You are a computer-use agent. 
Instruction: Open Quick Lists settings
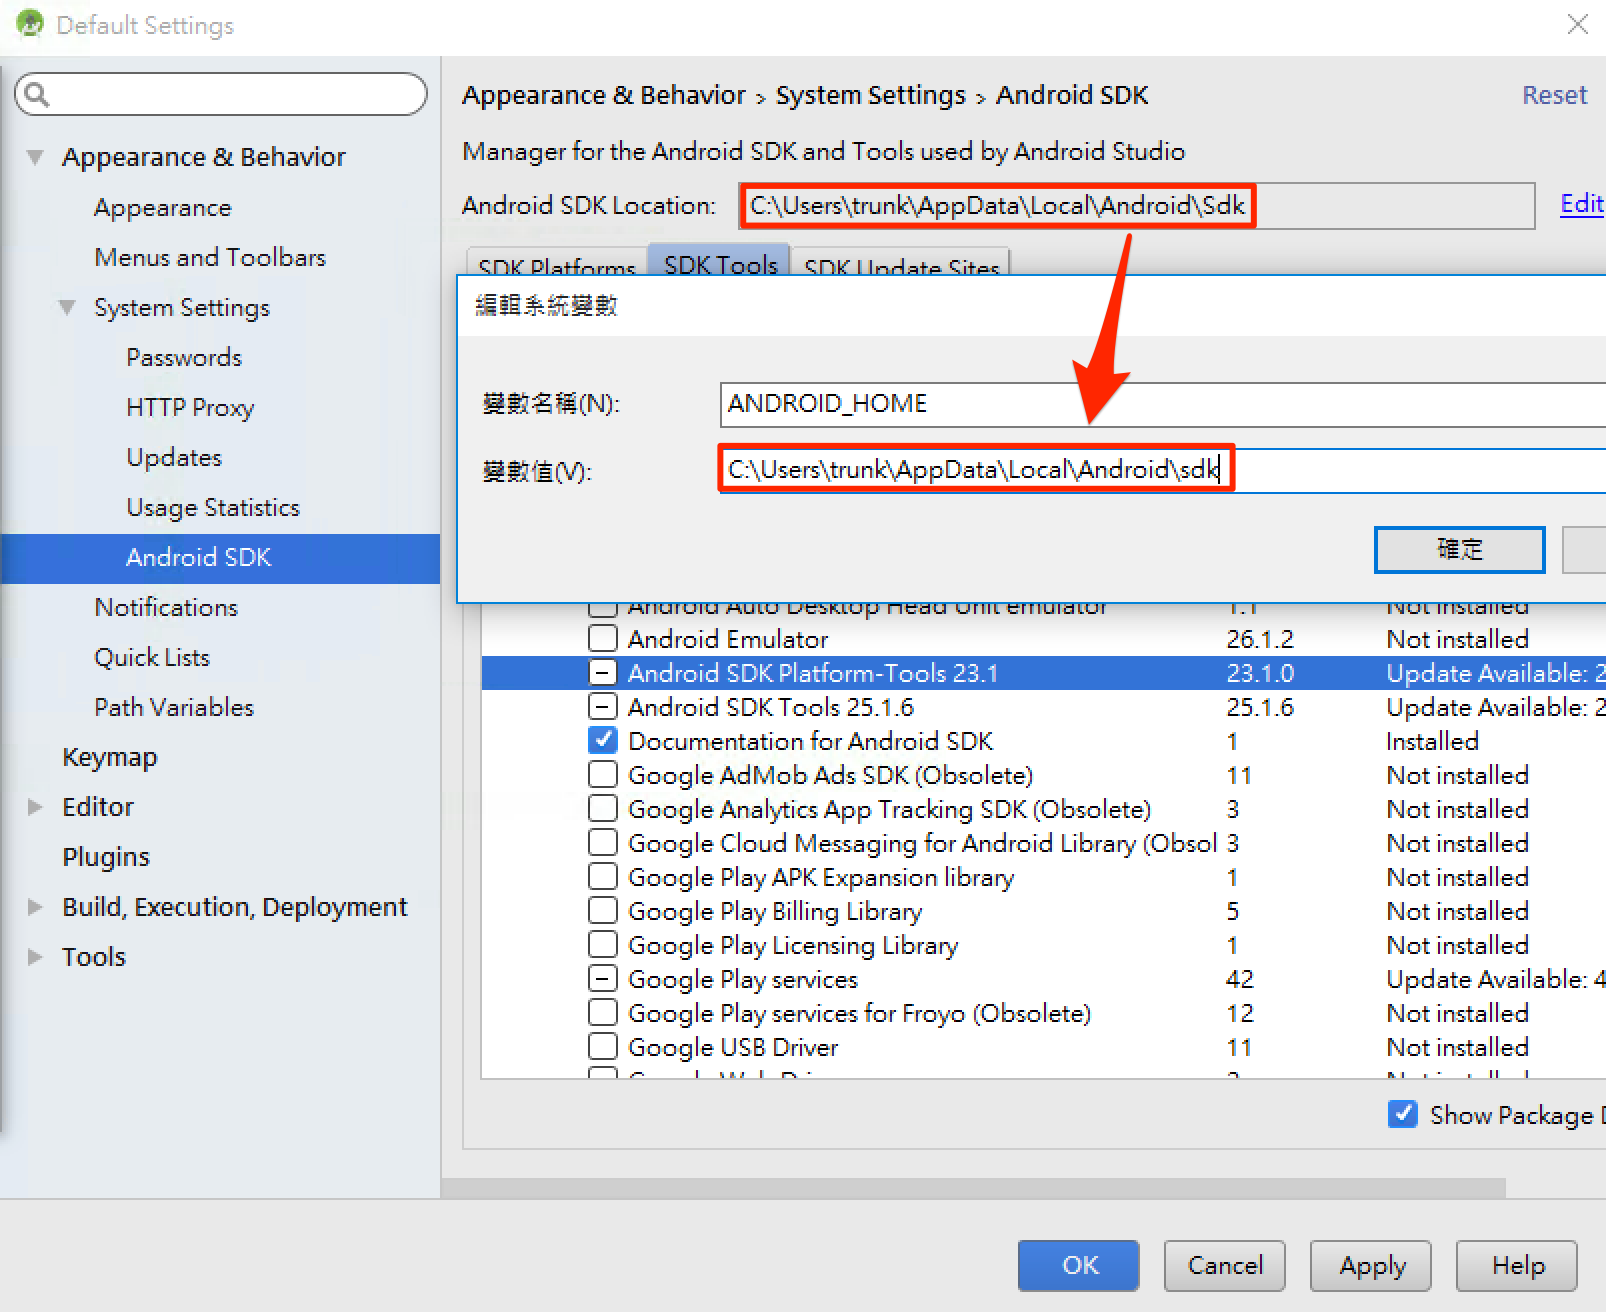tap(152, 657)
